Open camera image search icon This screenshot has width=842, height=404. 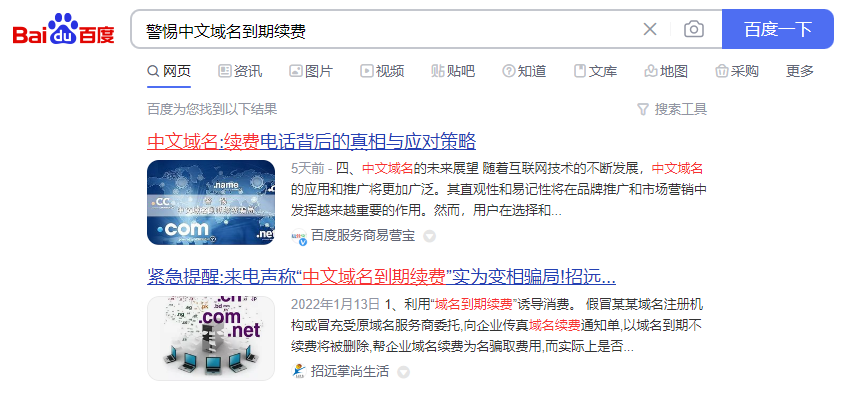tap(694, 30)
